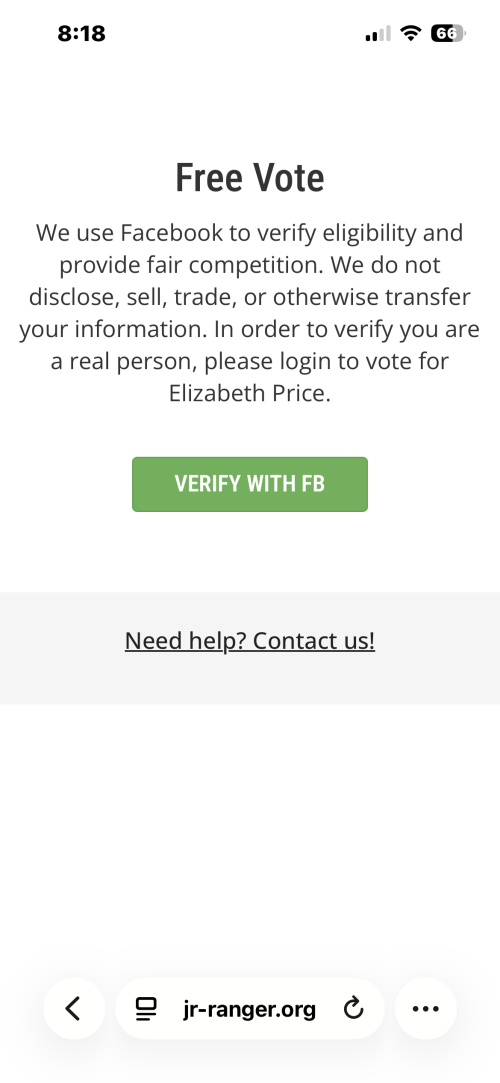Tap the battery level indicator
Image resolution: width=500 pixels, height=1083 pixels.
click(448, 32)
